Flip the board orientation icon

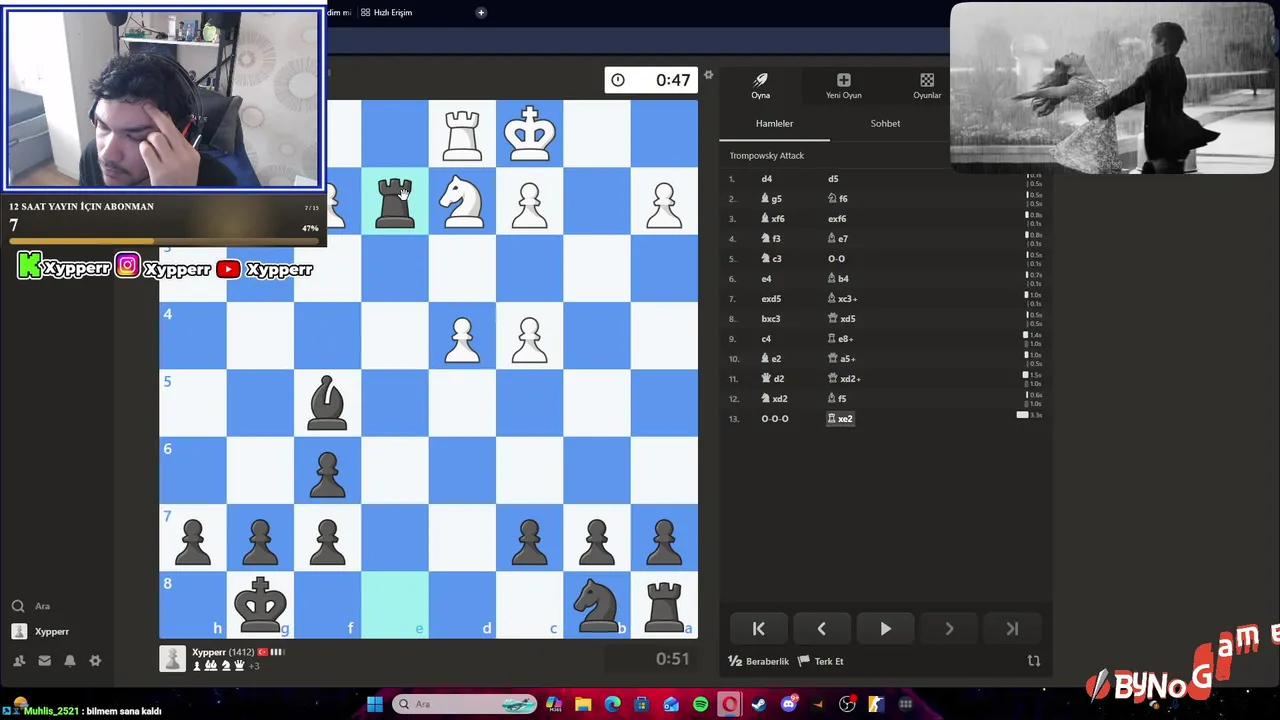coord(1034,661)
